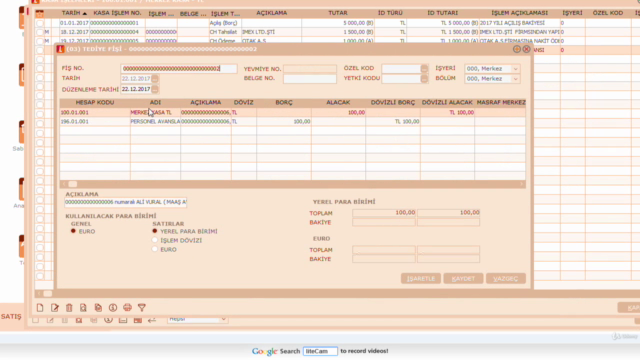Tick the row checkbox for 19.12.2017 entry
The width and height of the screenshot is (640, 360).
tap(40, 41)
